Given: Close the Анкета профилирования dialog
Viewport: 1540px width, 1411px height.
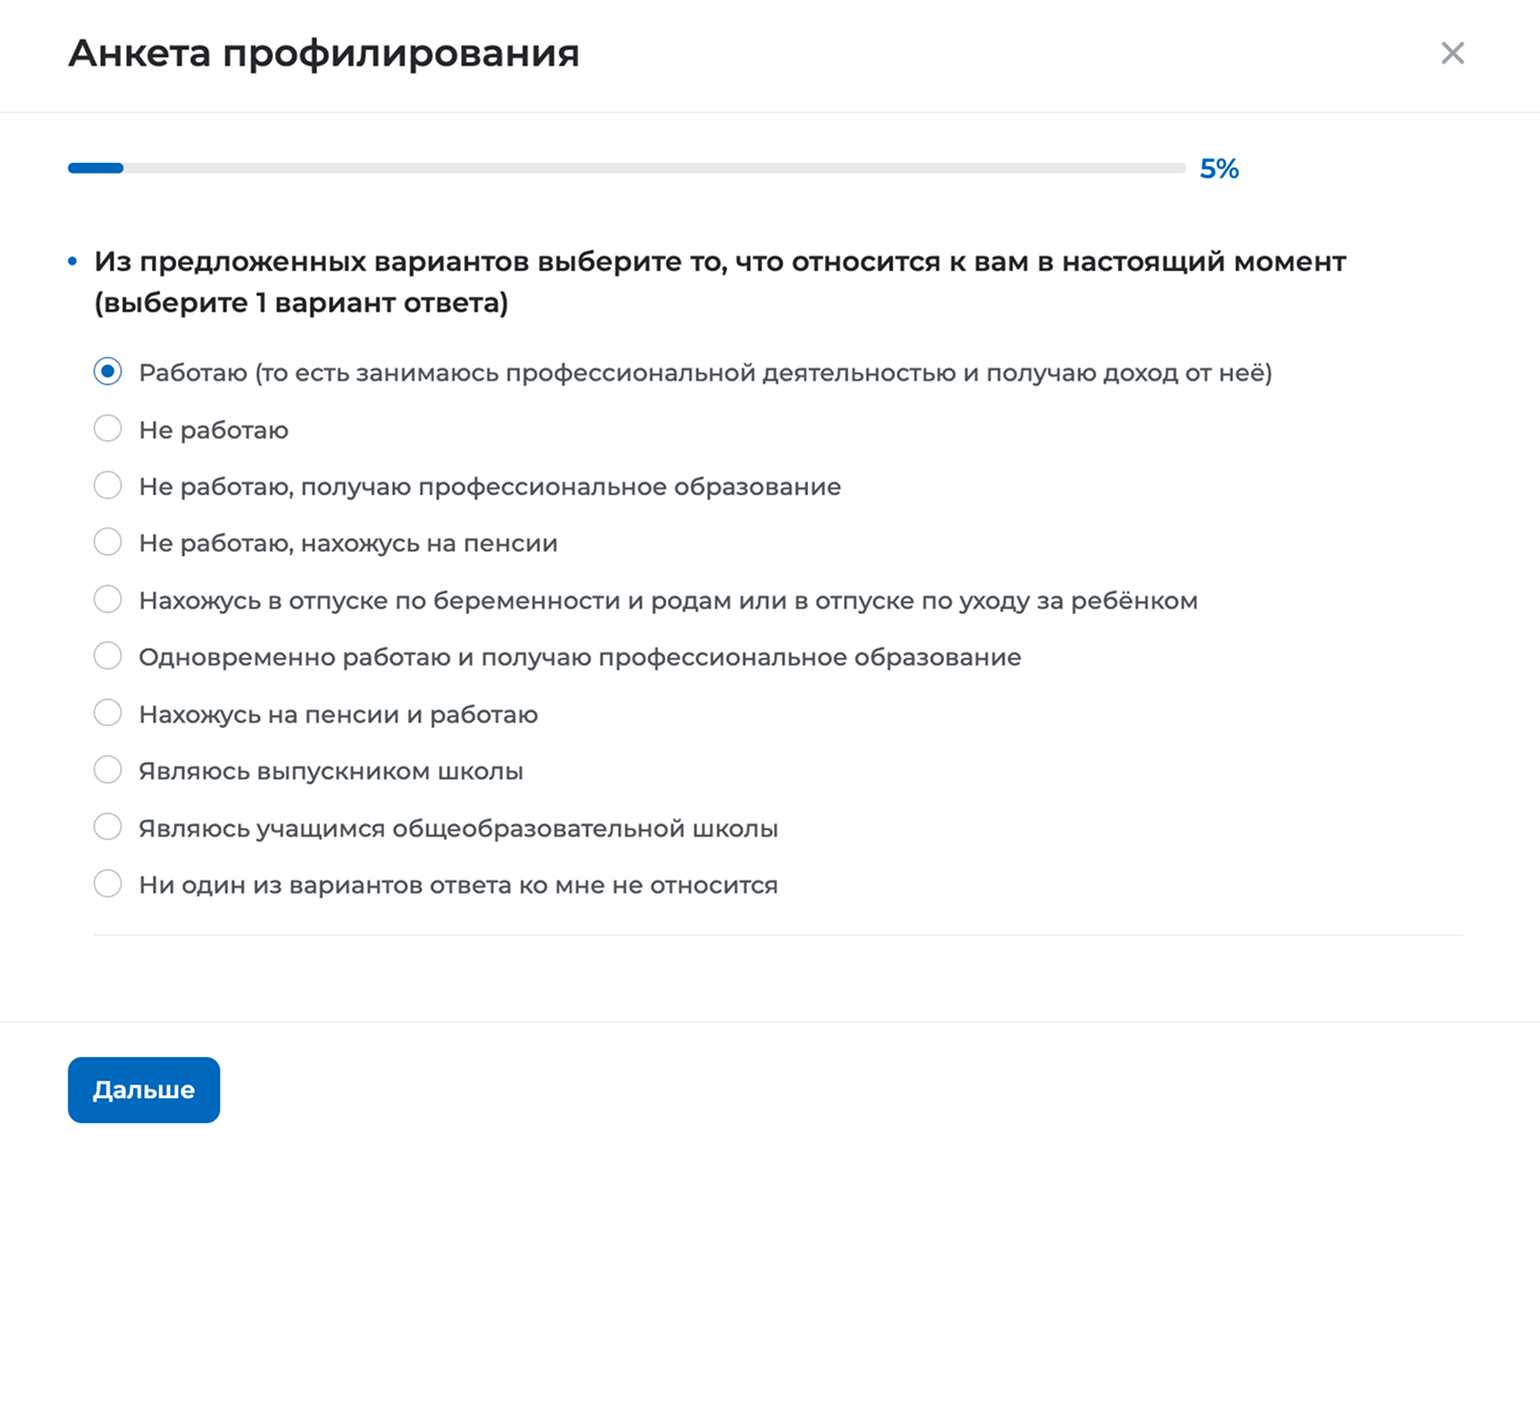Looking at the screenshot, I should coord(1452,53).
